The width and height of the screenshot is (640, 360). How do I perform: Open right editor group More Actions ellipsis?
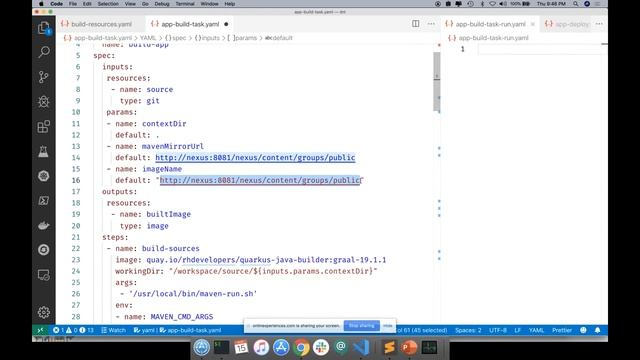599,24
